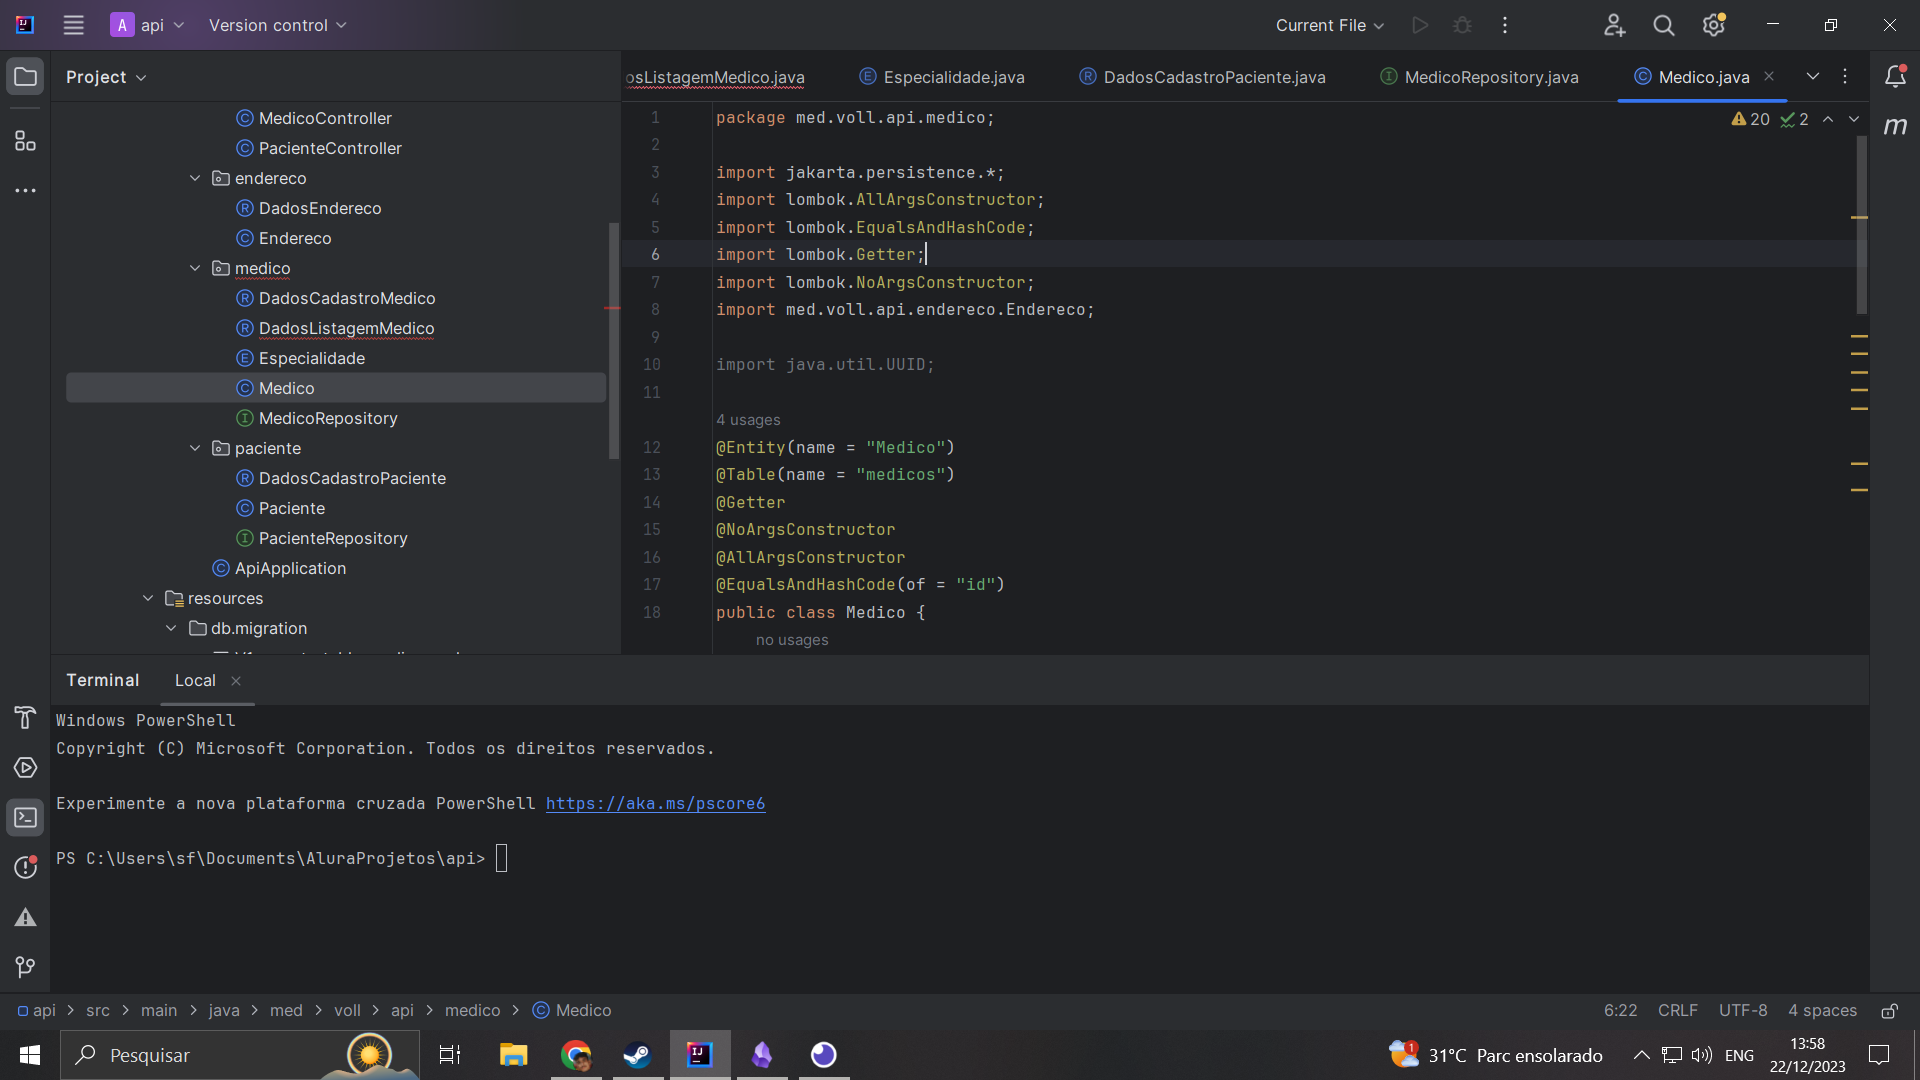Image resolution: width=1920 pixels, height=1080 pixels.
Task: Open Steam from the taskbar
Action: [637, 1055]
